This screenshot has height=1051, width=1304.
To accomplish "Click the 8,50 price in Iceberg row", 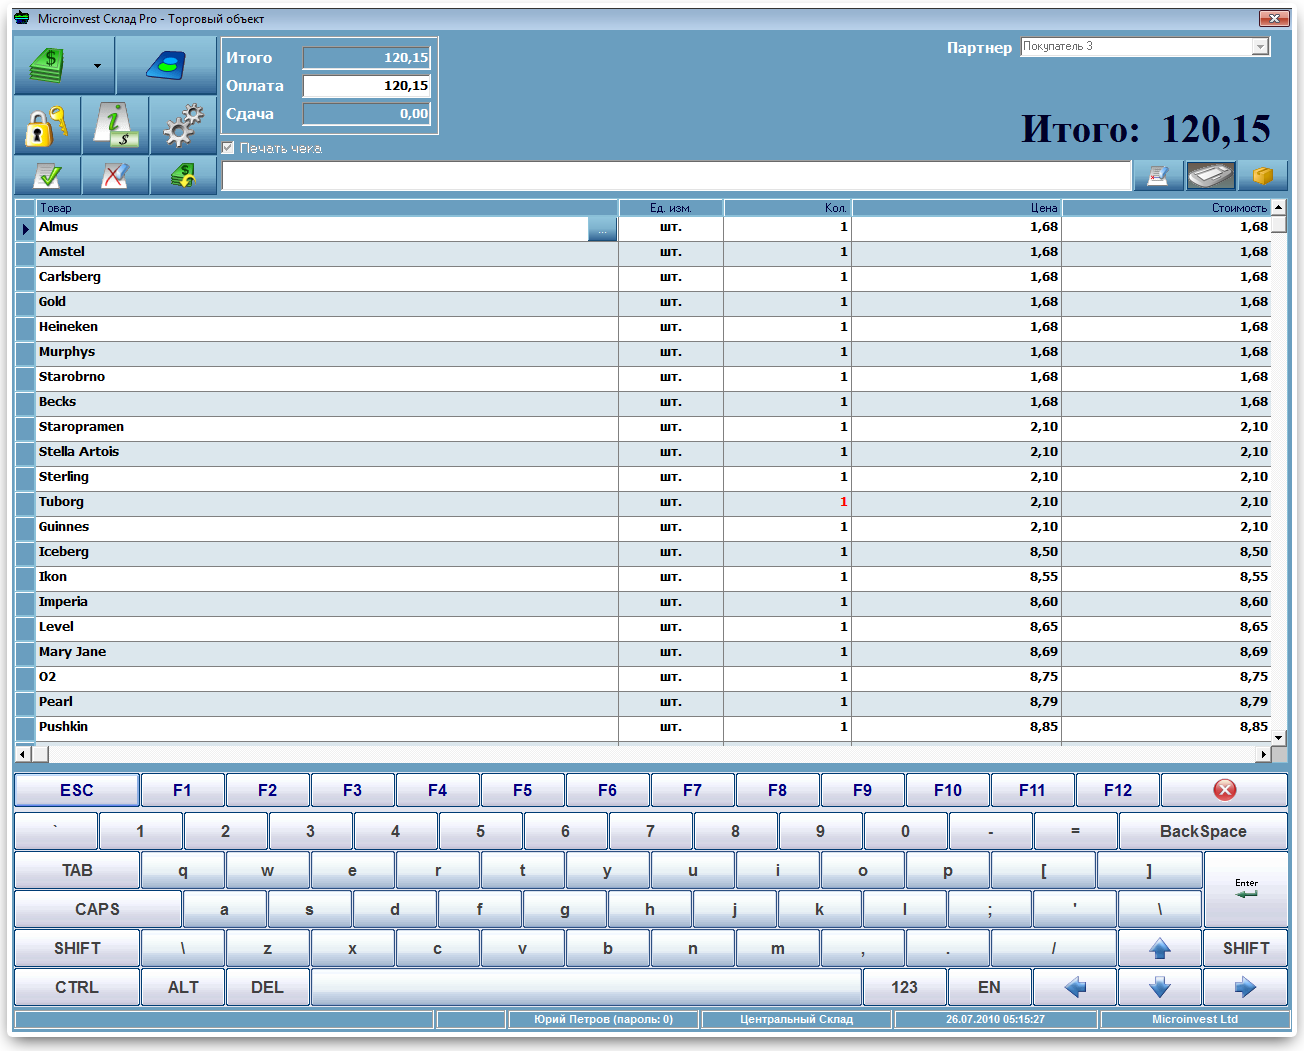I will tap(1043, 552).
